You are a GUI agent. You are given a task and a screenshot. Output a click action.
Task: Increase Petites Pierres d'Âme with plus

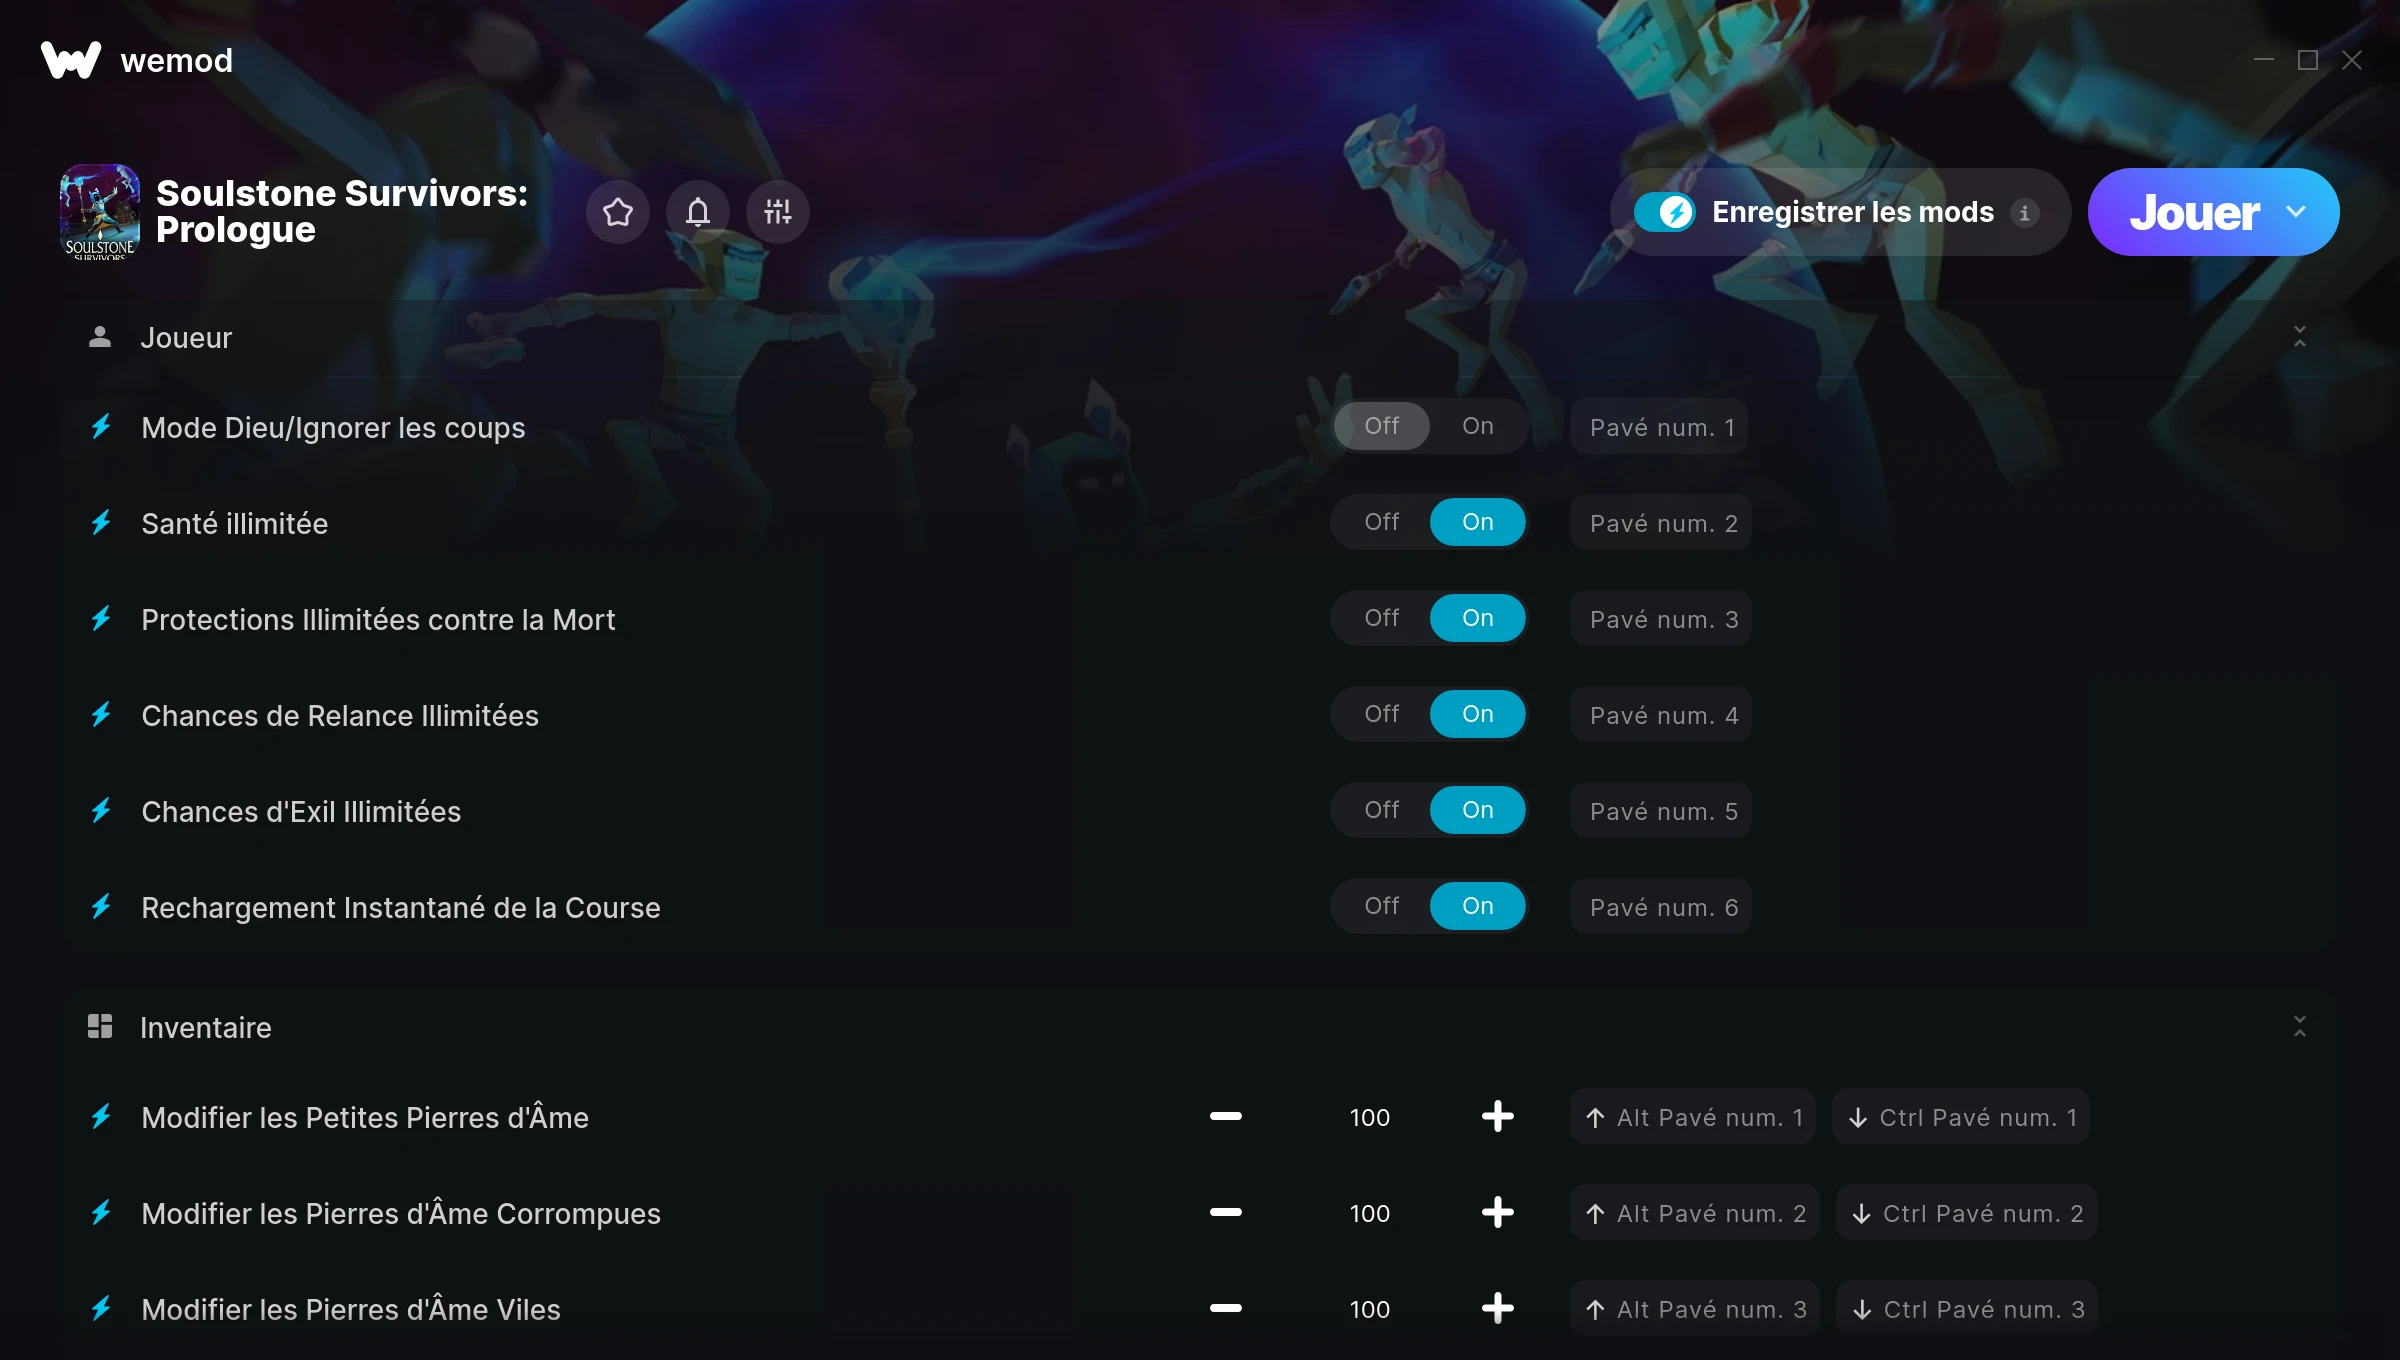pos(1497,1116)
